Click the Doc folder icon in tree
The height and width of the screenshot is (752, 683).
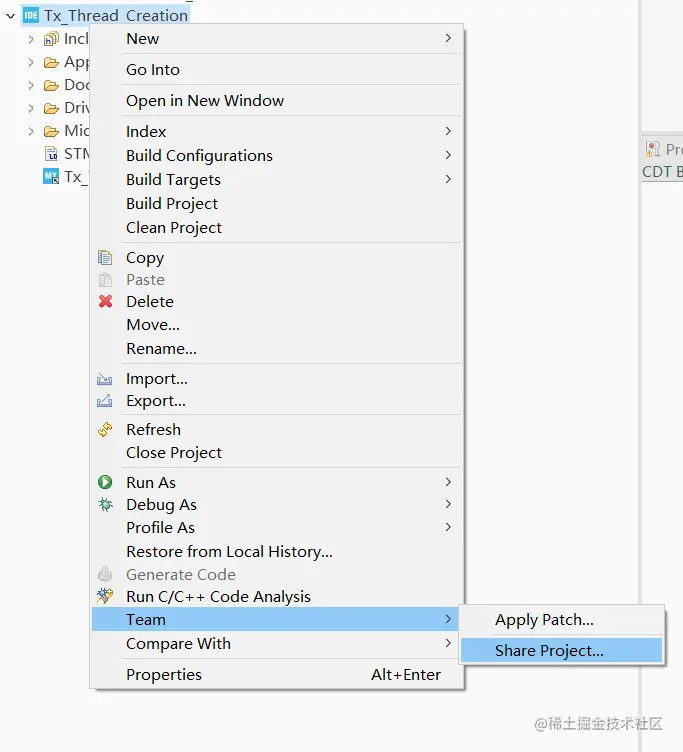tap(51, 85)
